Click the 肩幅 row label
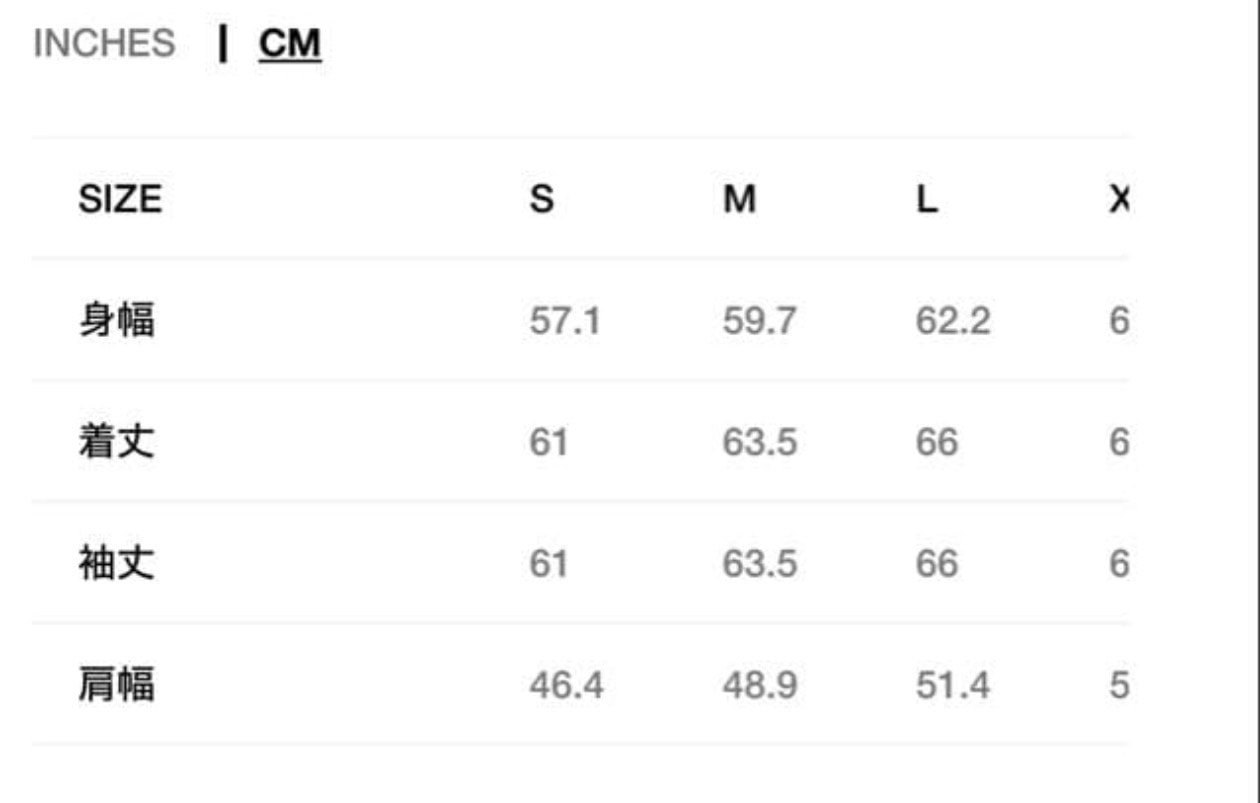Image resolution: width=1260 pixels, height=803 pixels. pyautogui.click(x=117, y=686)
